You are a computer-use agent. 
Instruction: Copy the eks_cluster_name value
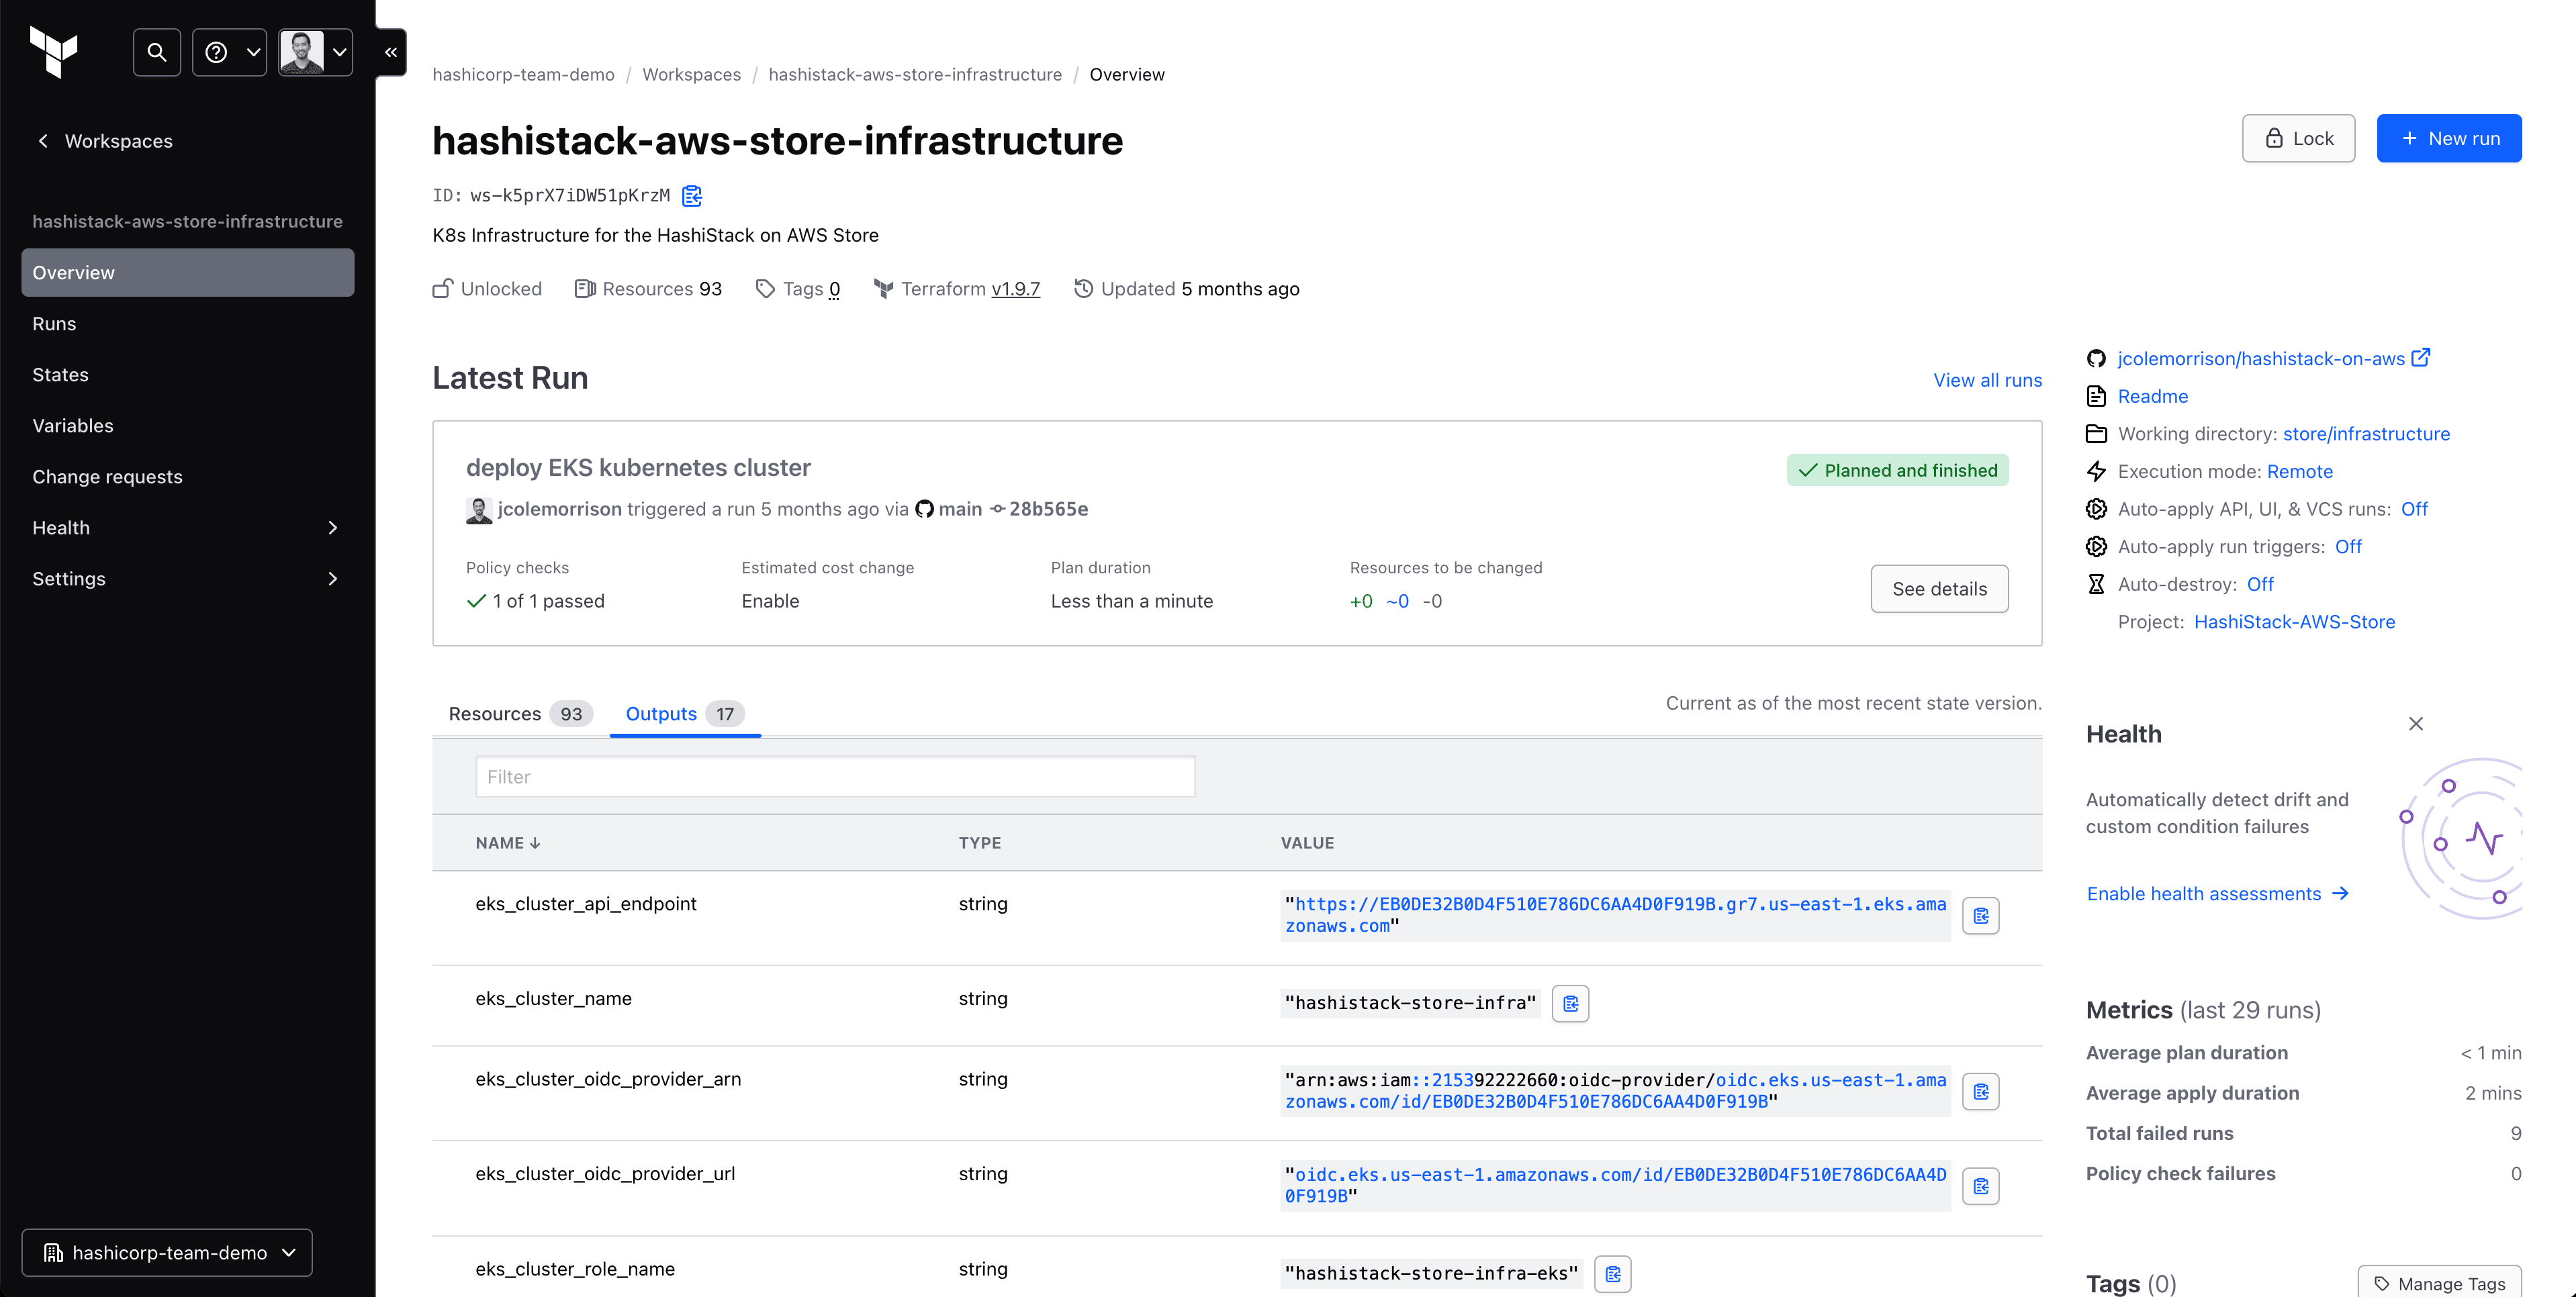coord(1570,1003)
